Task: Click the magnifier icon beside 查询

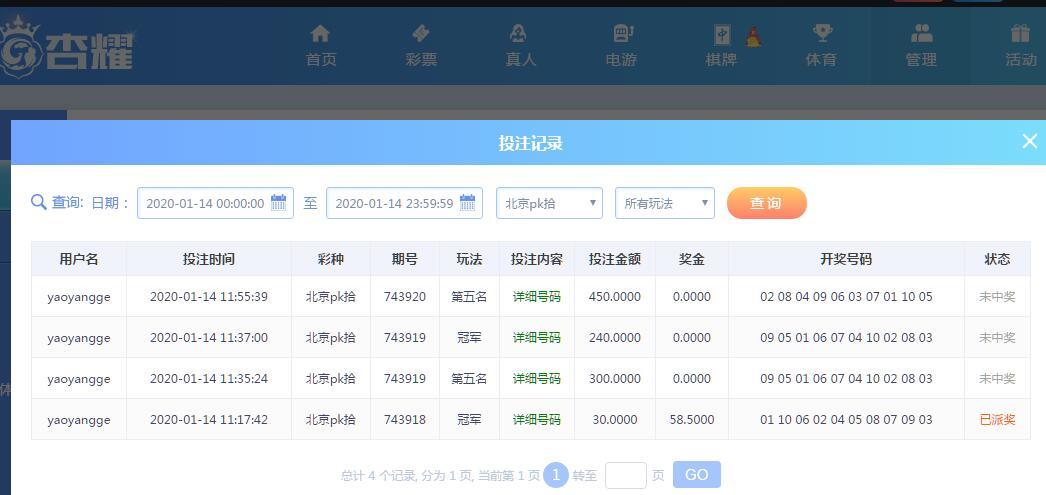Action: (x=39, y=202)
